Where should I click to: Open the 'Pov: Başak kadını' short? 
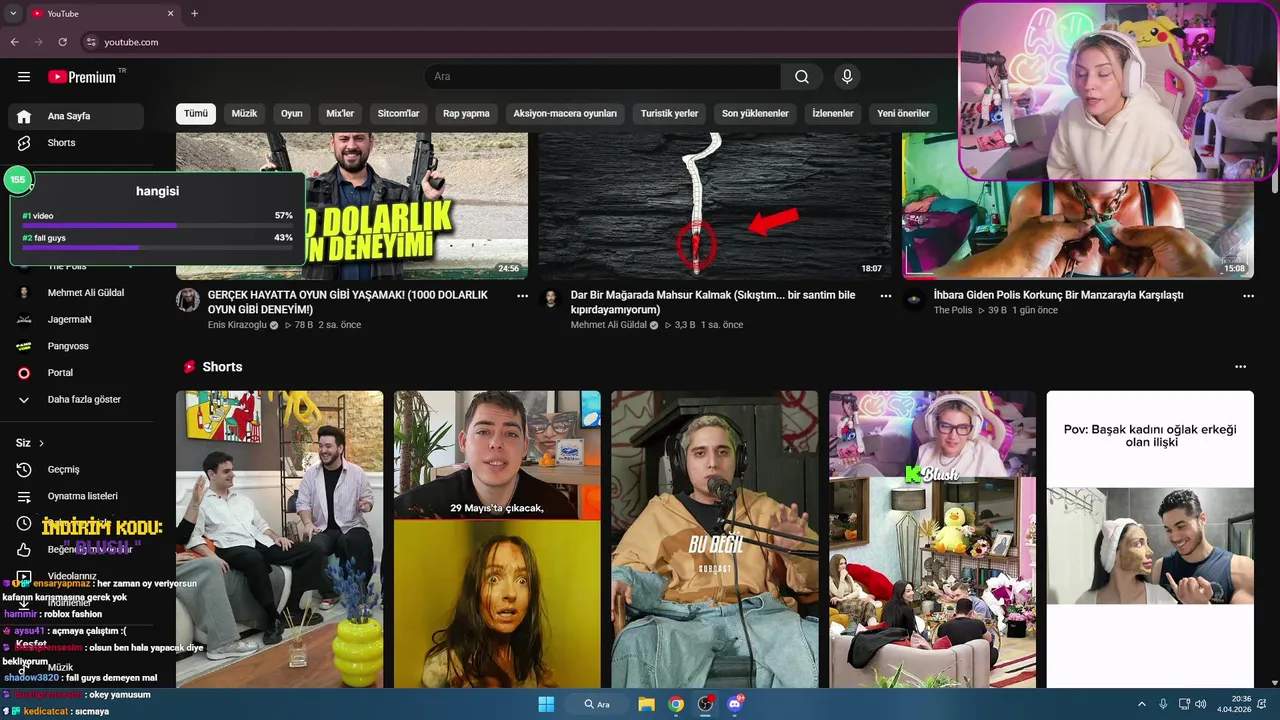coord(1150,539)
